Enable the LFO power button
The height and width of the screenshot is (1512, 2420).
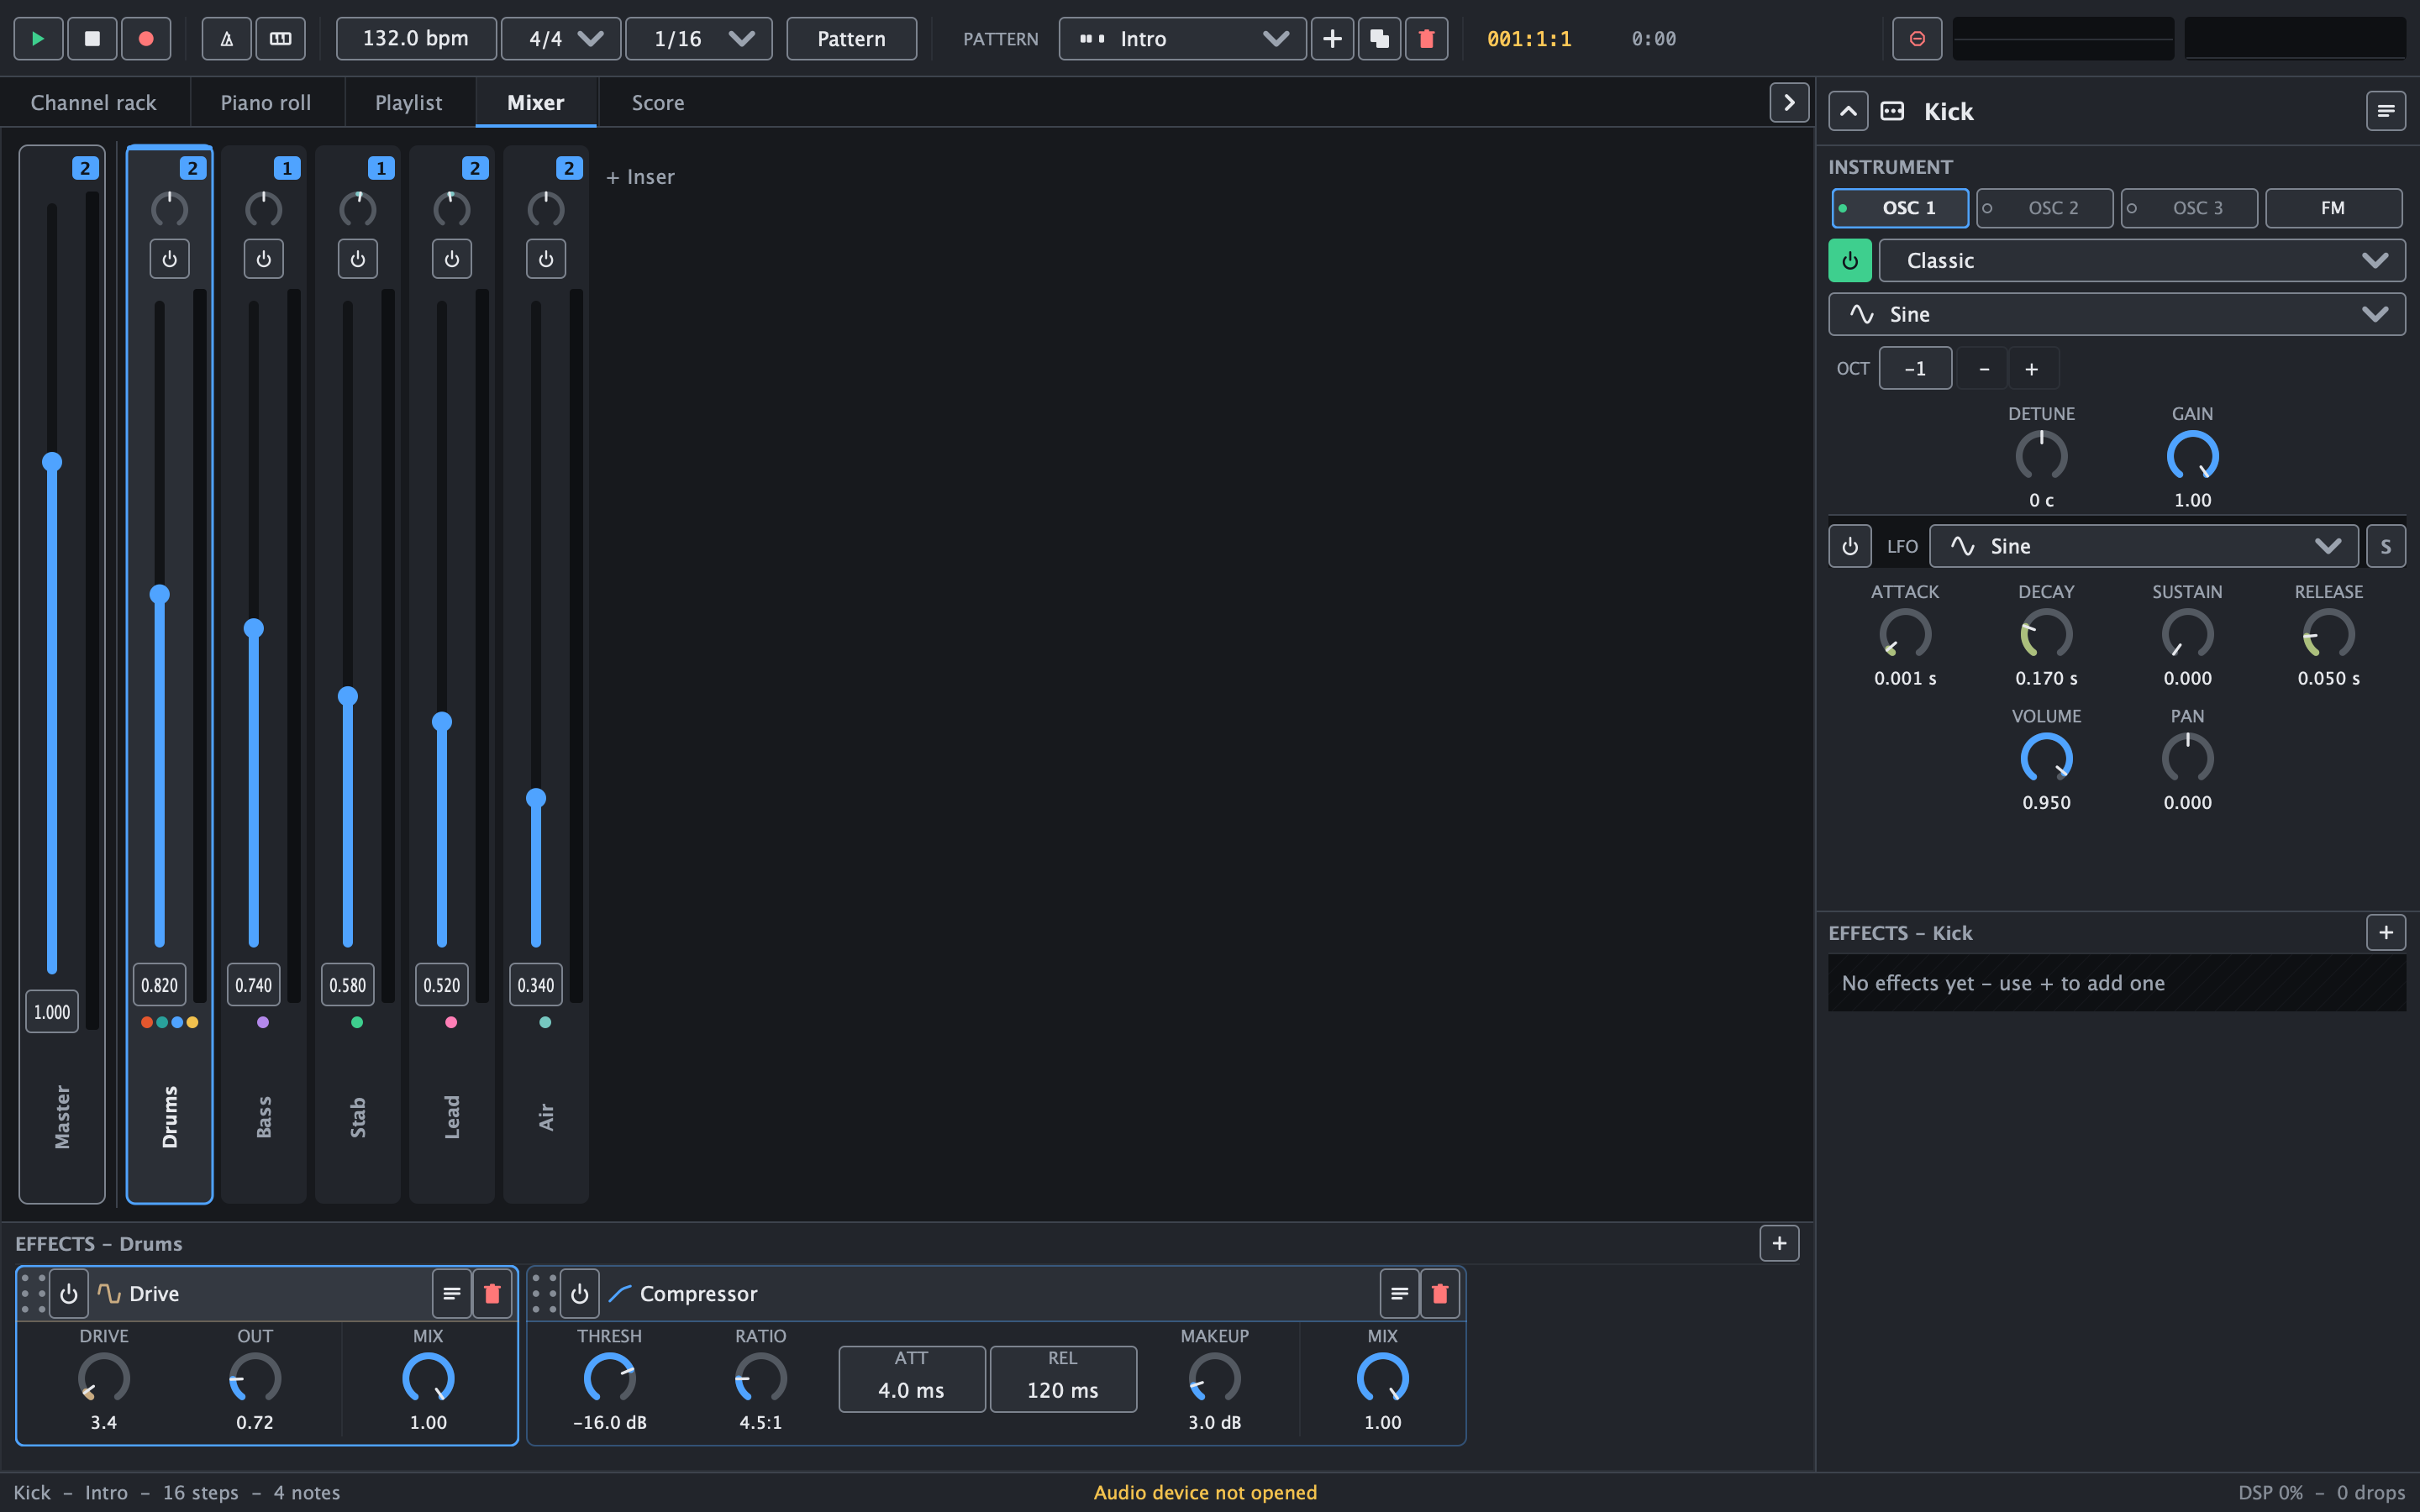click(x=1850, y=546)
